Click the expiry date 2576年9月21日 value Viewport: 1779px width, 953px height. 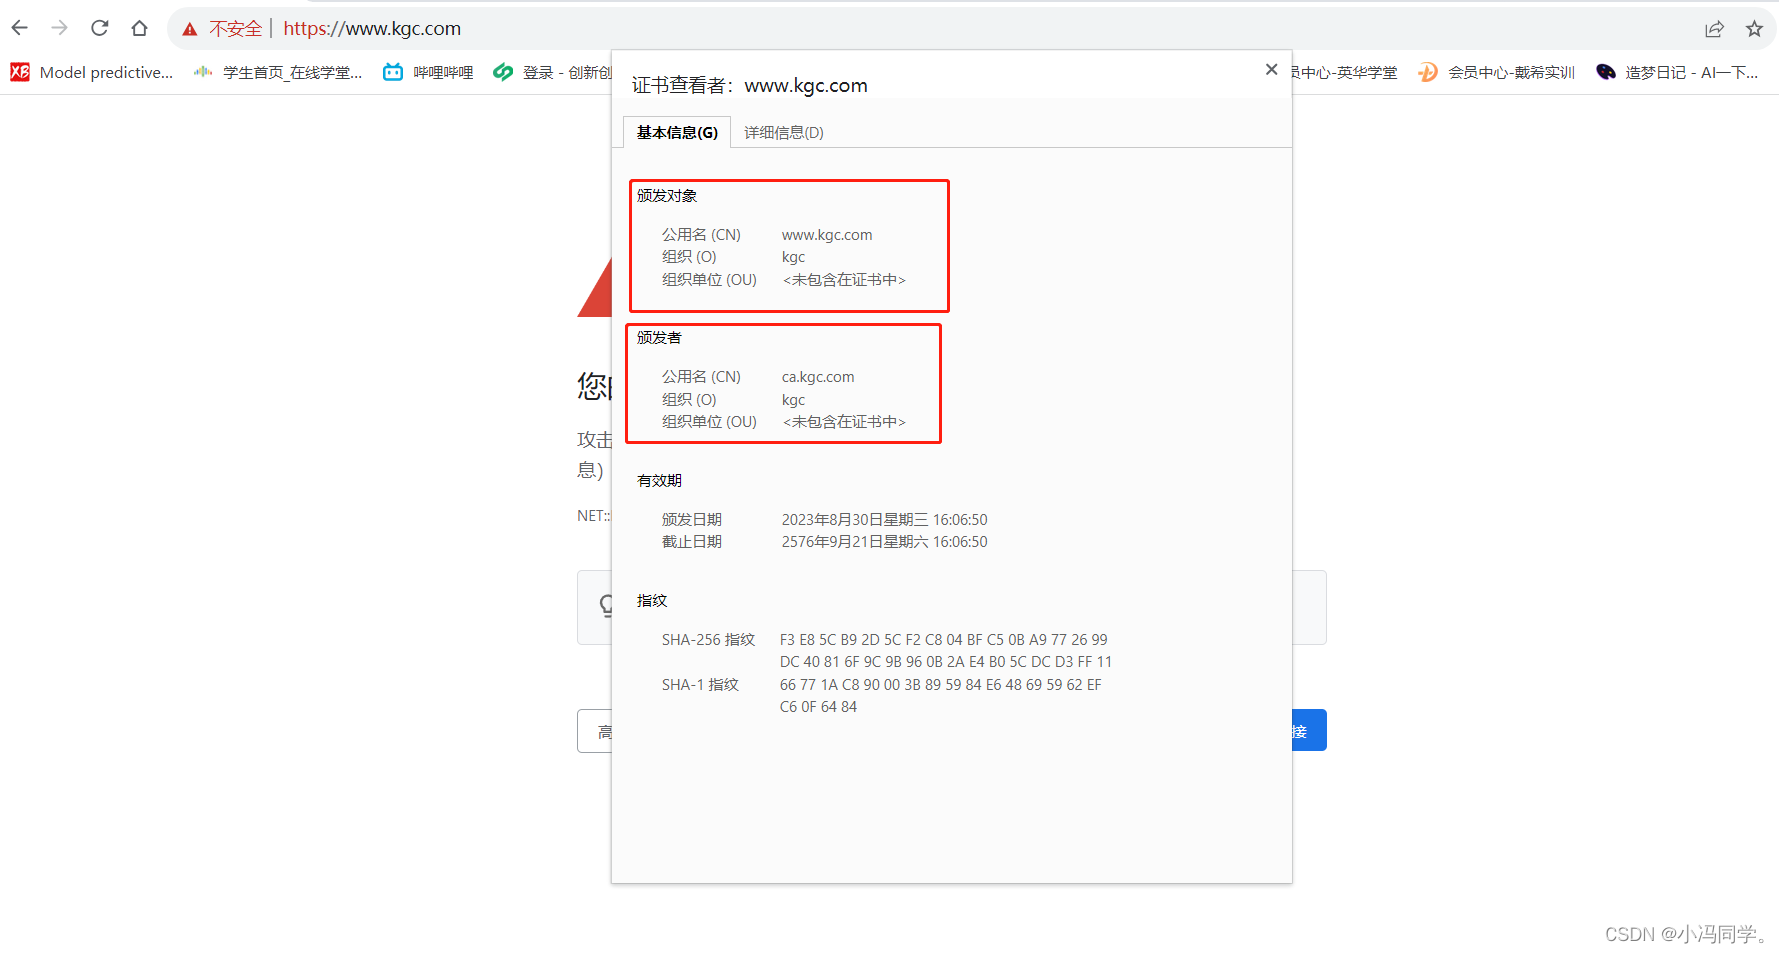pos(884,542)
